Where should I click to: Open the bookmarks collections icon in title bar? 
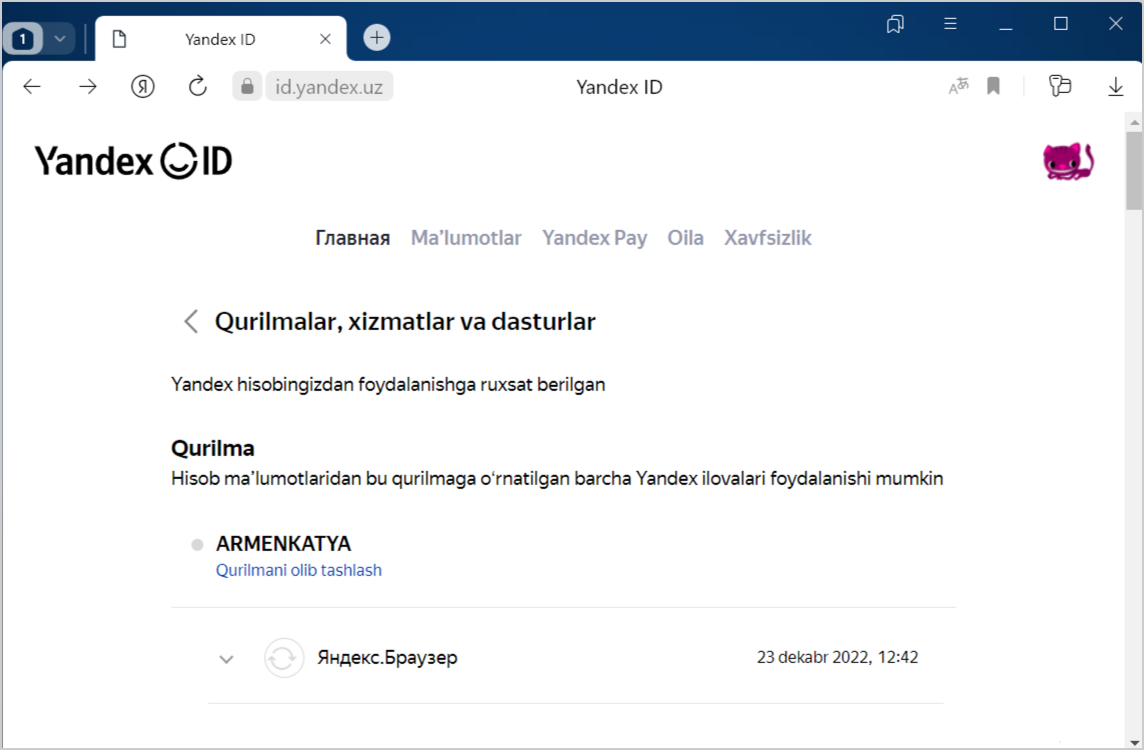895,24
